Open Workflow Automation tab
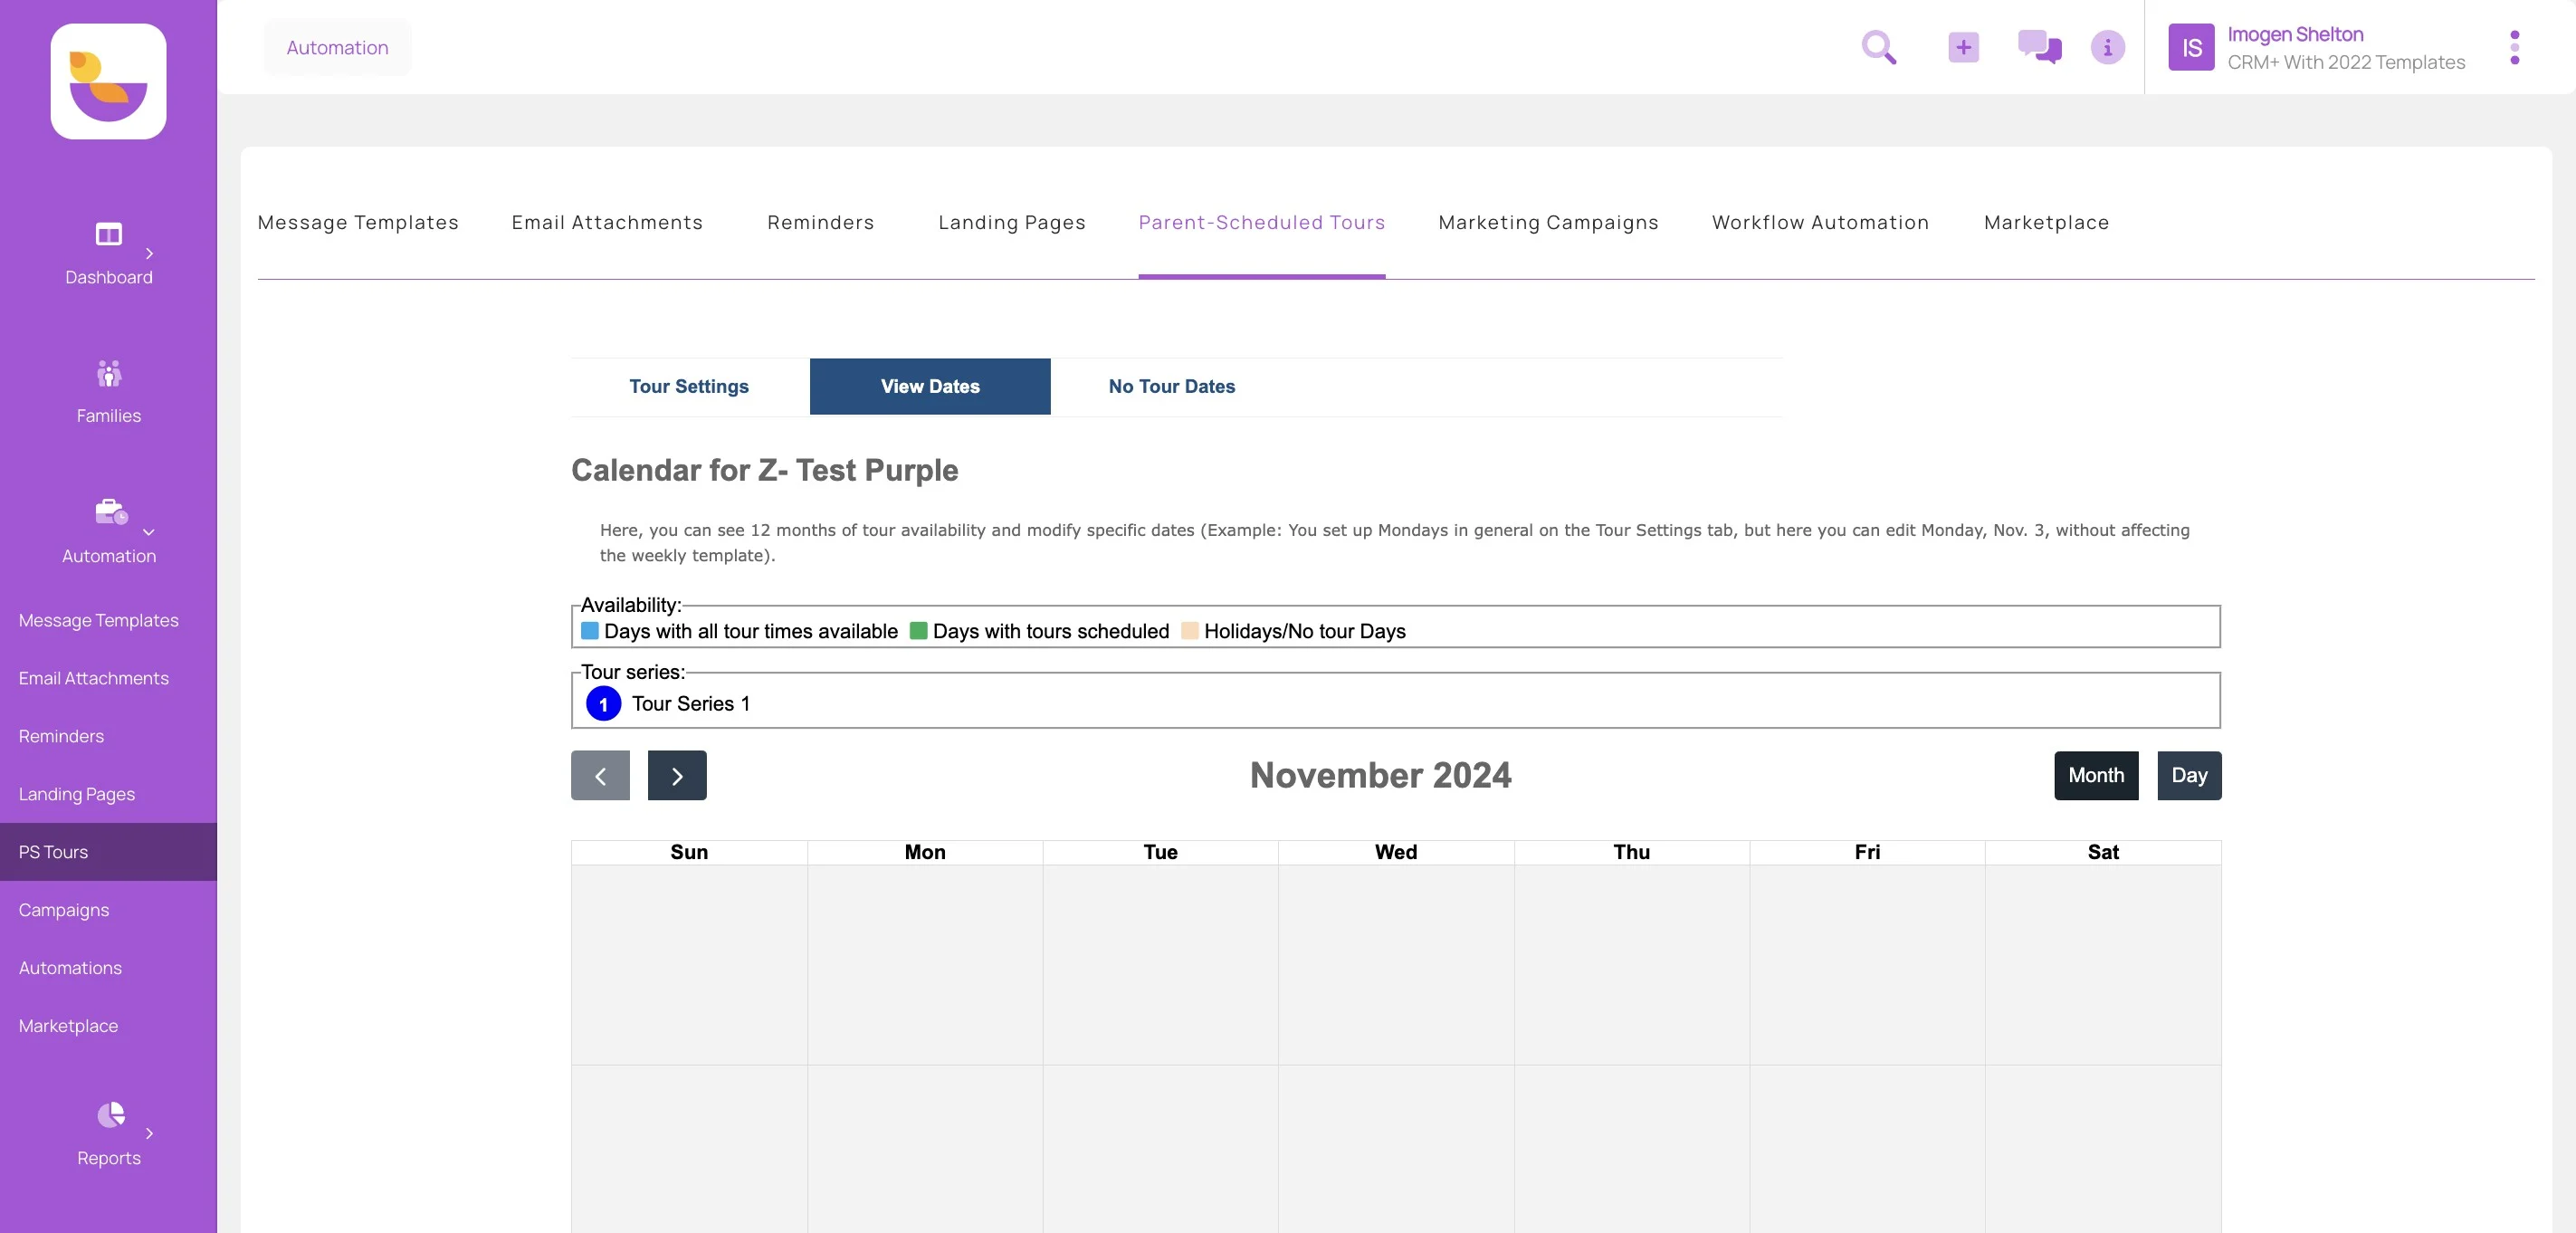This screenshot has width=2576, height=1233. [1820, 222]
